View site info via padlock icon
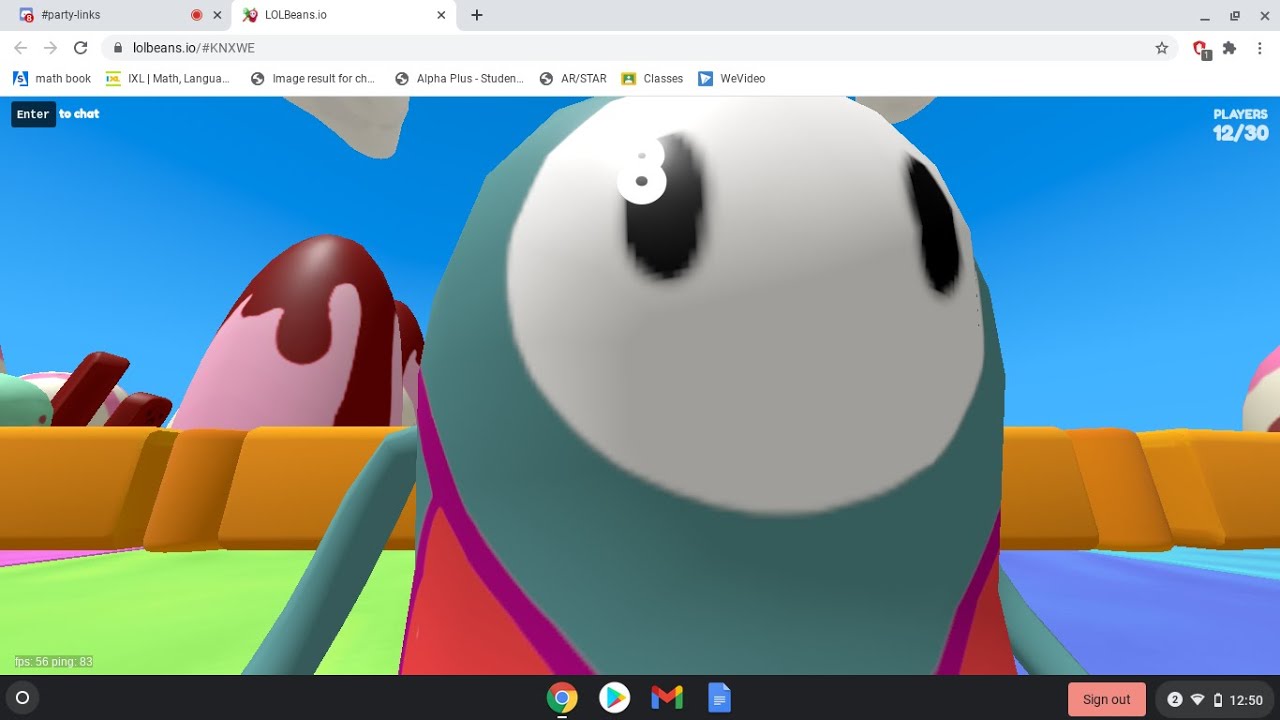Image resolution: width=1280 pixels, height=720 pixels. 118,48
